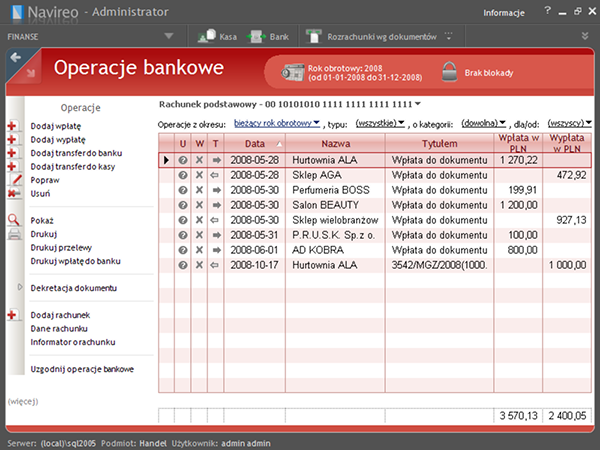Open Rozrachunki wg dokumentów from the toolbar
This screenshot has height=450, width=600.
tap(382, 36)
